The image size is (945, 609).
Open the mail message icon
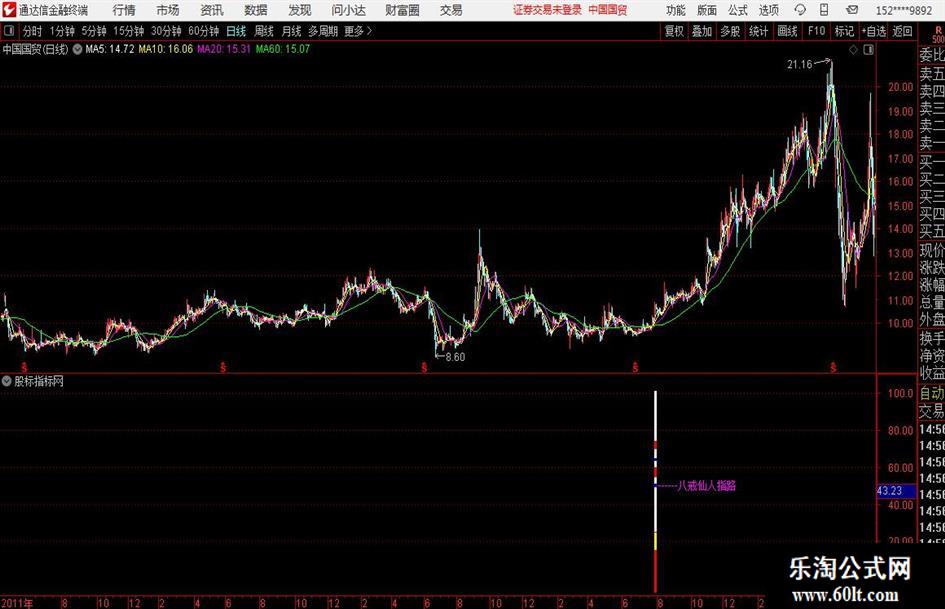point(852,10)
